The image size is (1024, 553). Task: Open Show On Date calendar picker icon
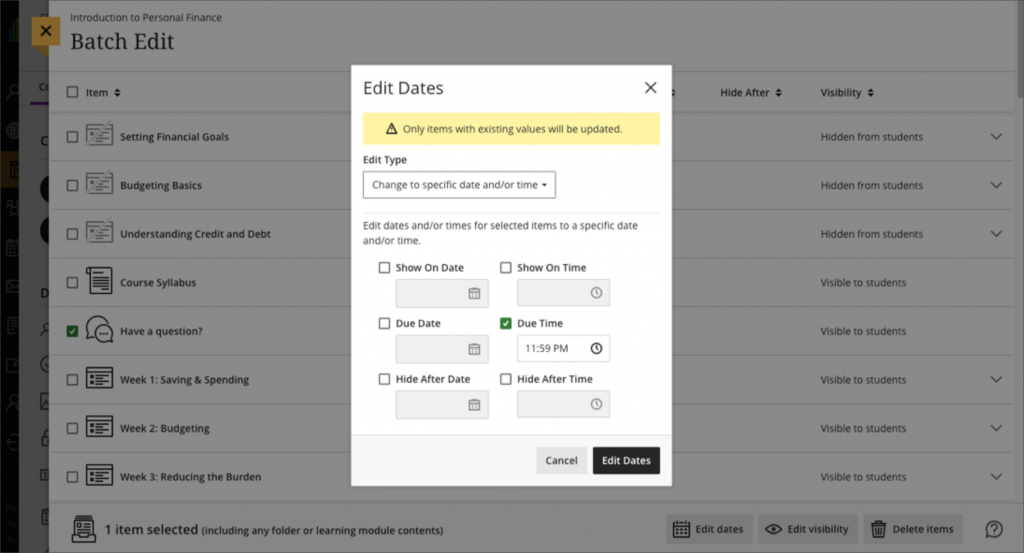click(474, 293)
